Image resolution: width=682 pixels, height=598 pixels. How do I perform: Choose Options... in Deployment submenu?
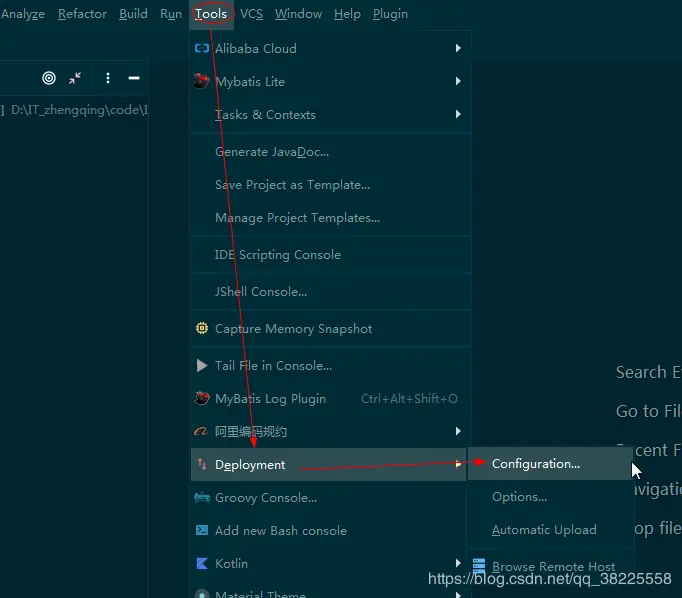click(x=550, y=497)
